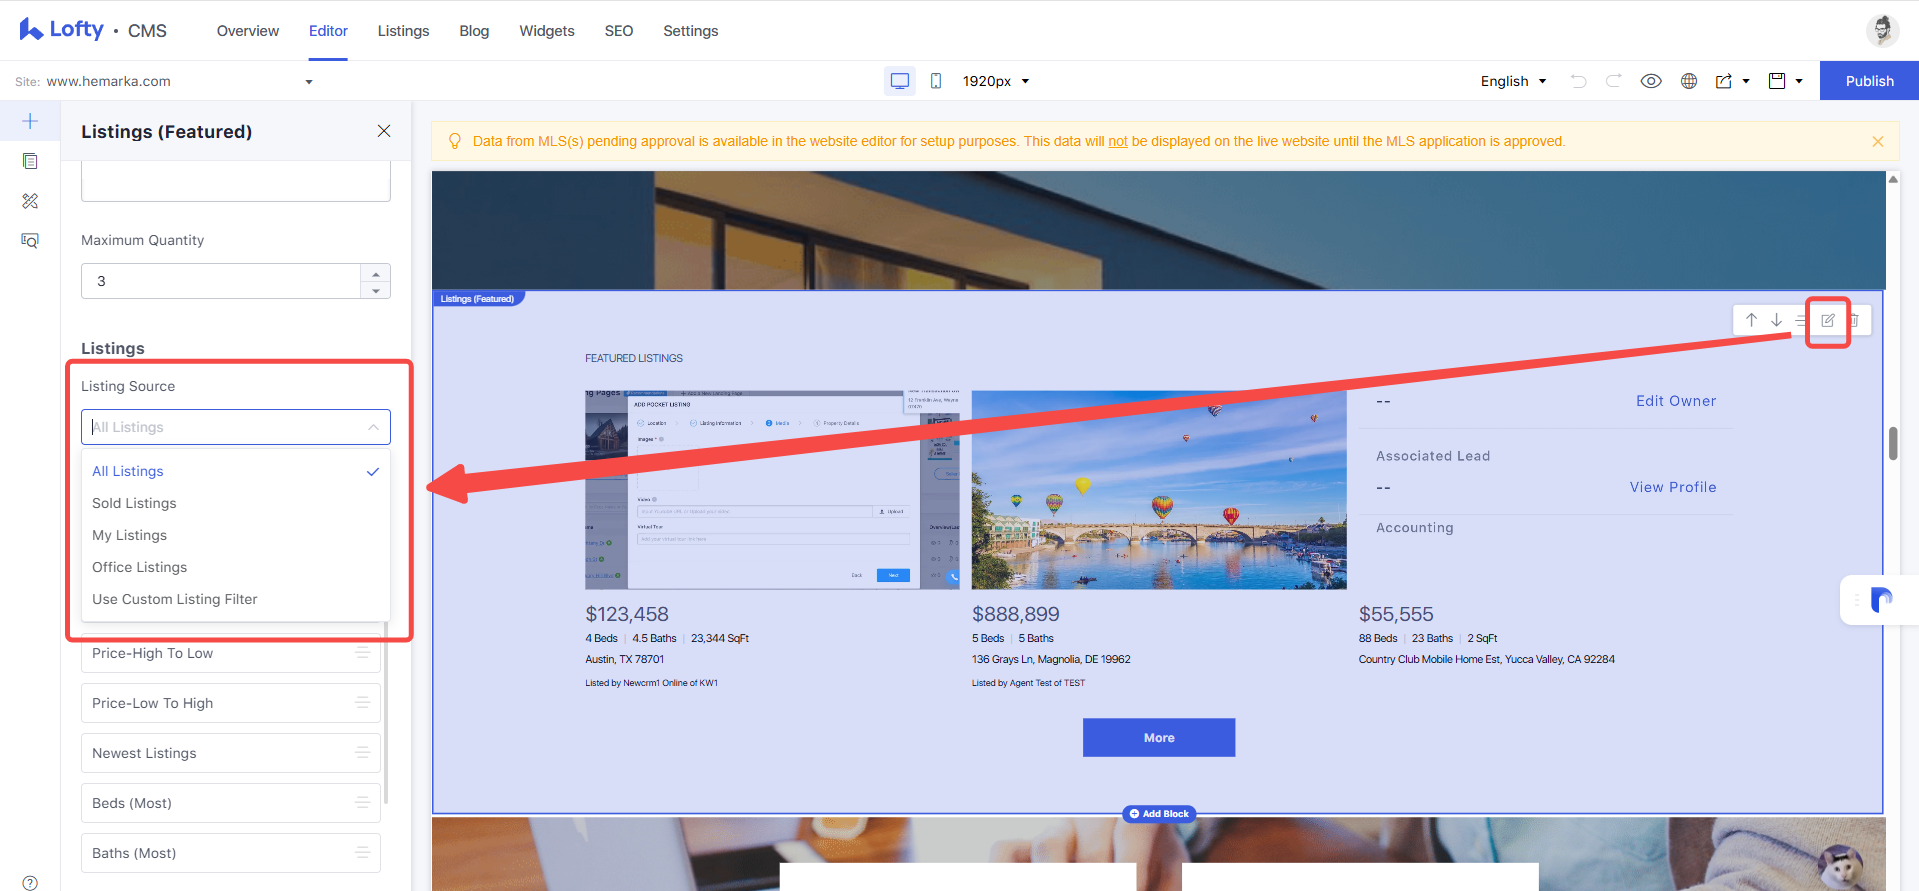Select the Newest Listings sort row
The image size is (1919, 891).
coord(231,753)
